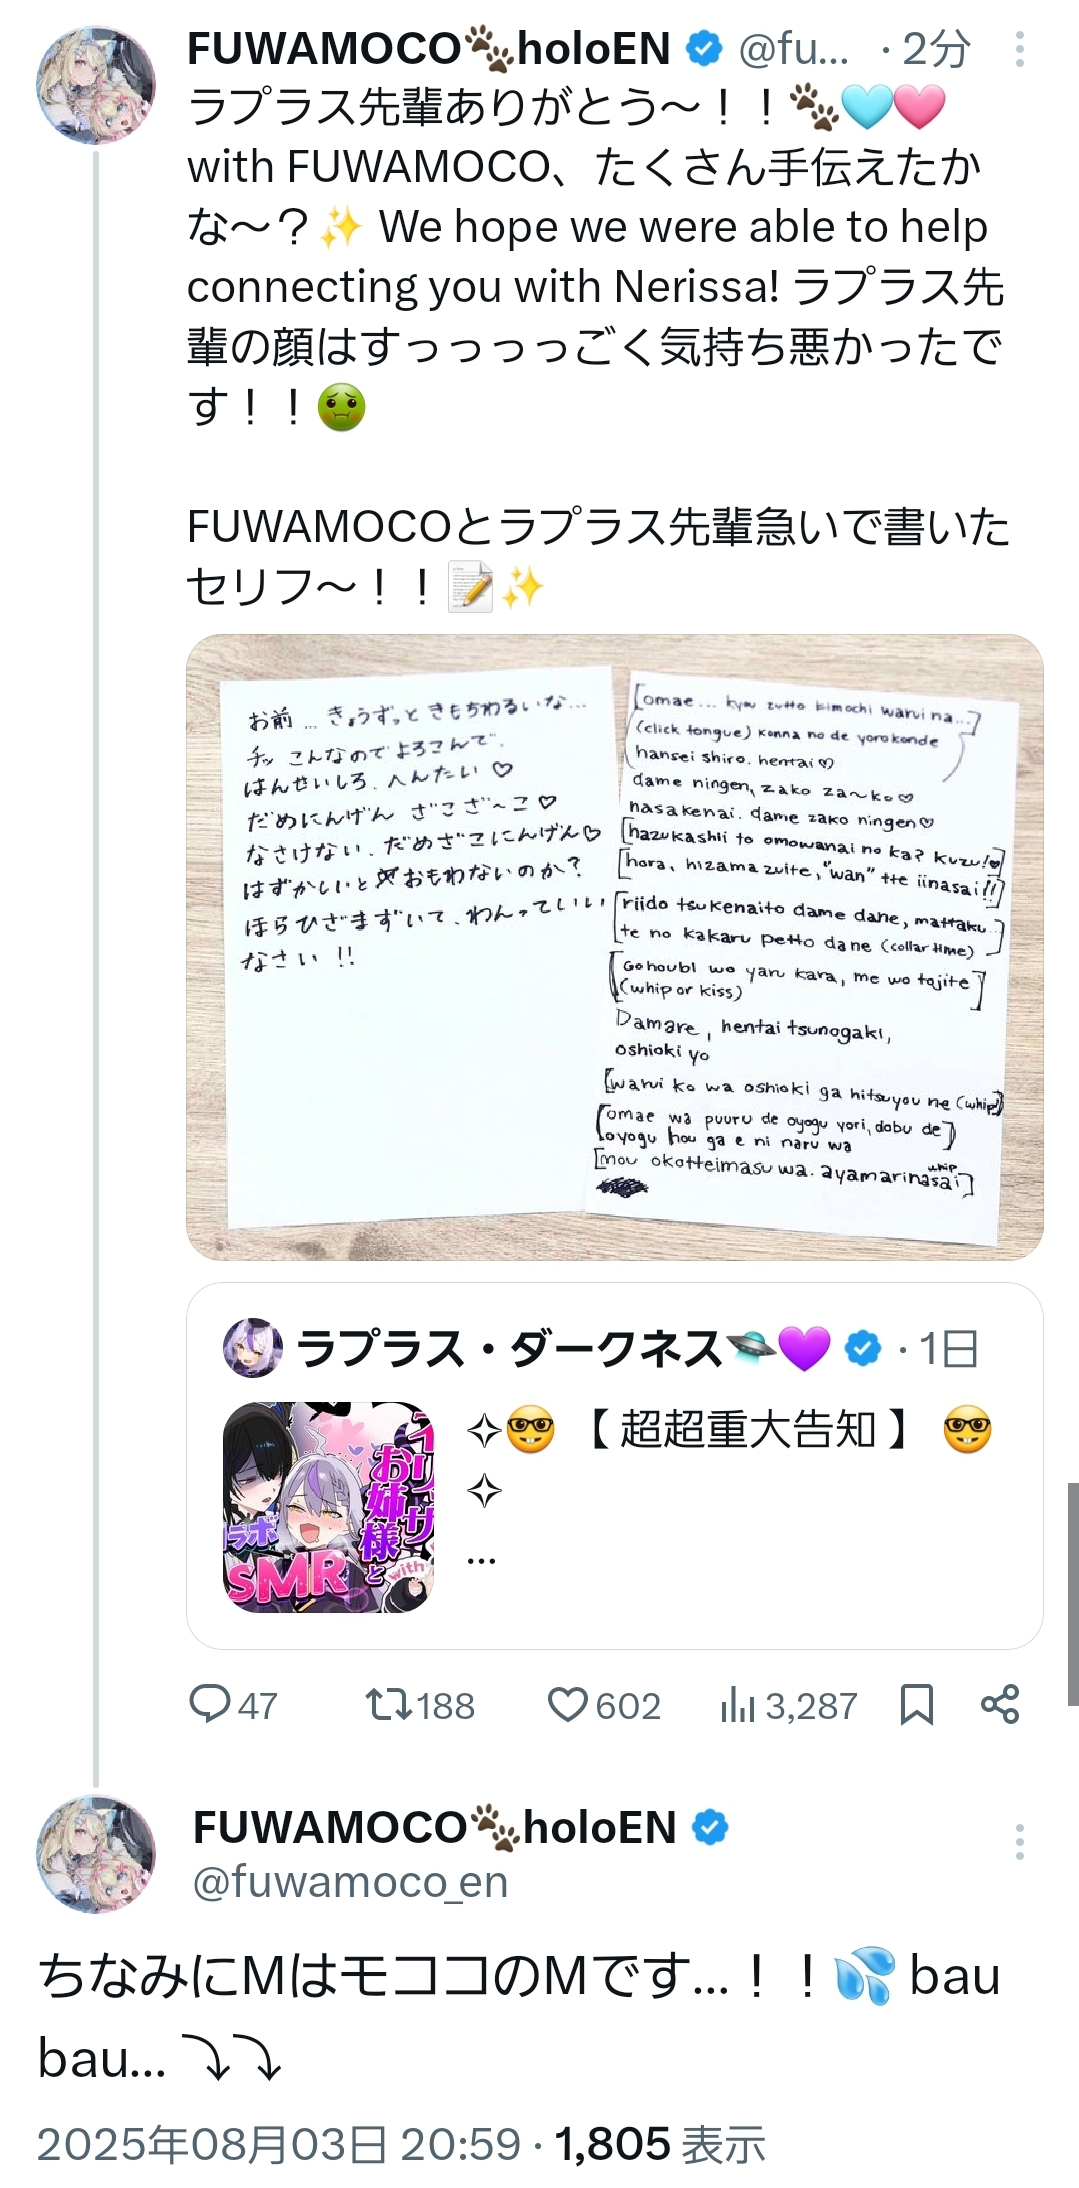
Task: Tap the retweet icon showing 188
Action: coord(420,1705)
